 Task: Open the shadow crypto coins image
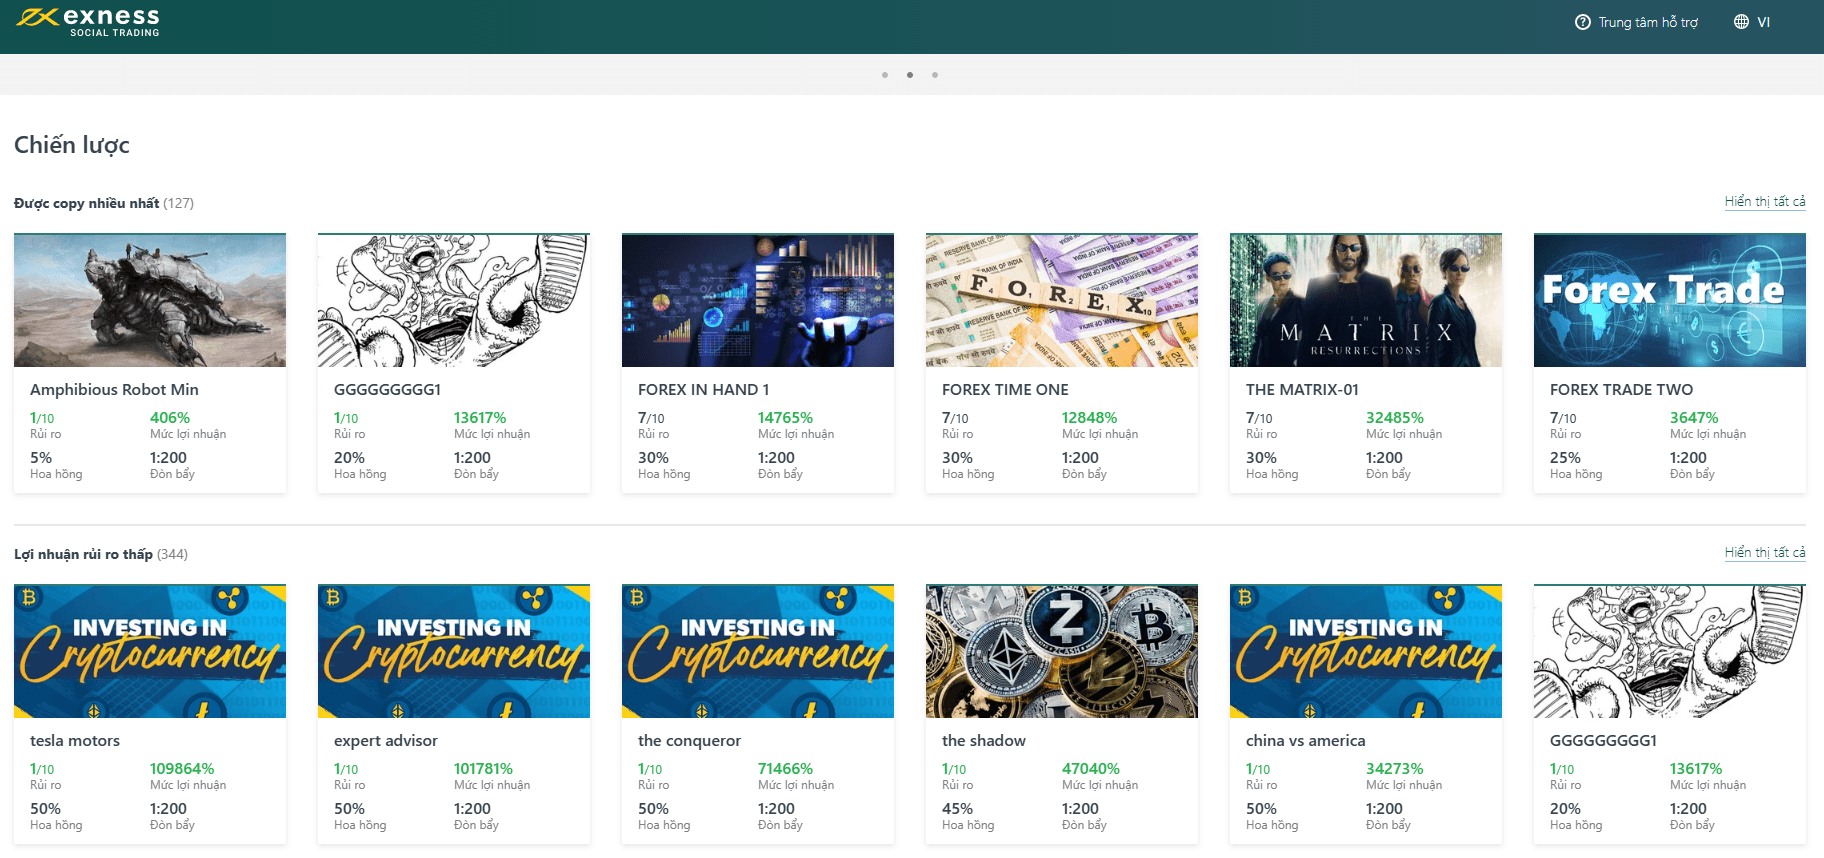click(1062, 651)
